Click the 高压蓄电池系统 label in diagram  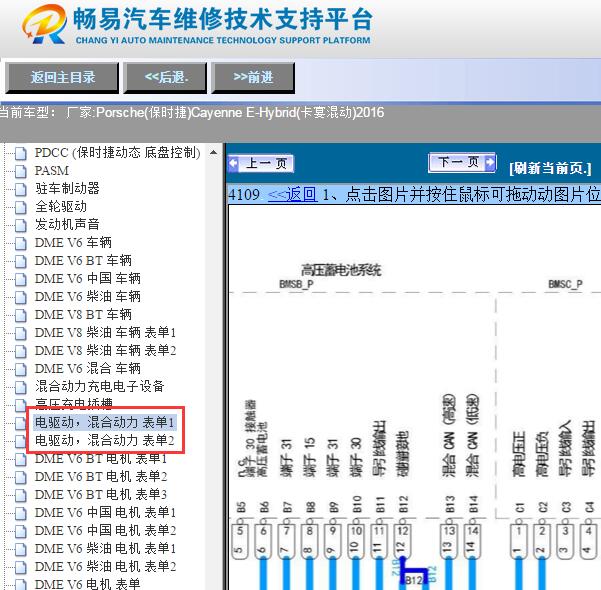pos(341,270)
